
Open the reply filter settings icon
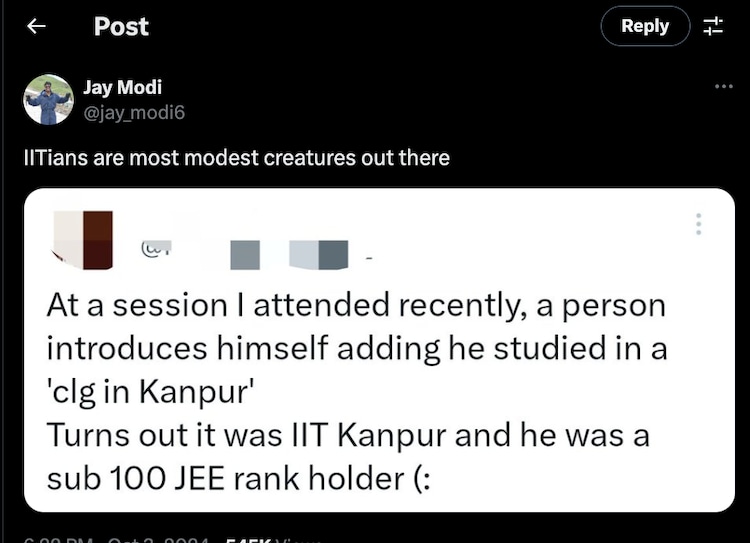point(713,27)
